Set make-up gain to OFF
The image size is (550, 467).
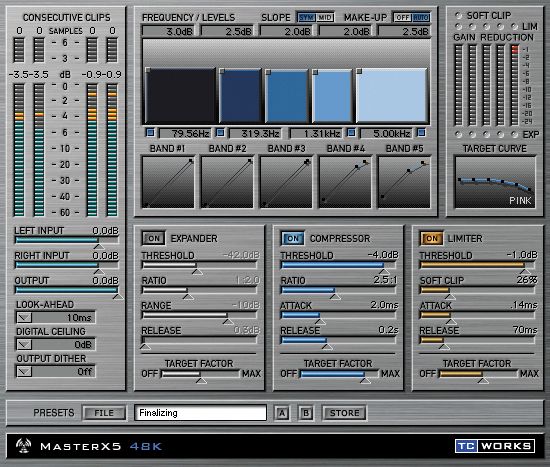(402, 17)
